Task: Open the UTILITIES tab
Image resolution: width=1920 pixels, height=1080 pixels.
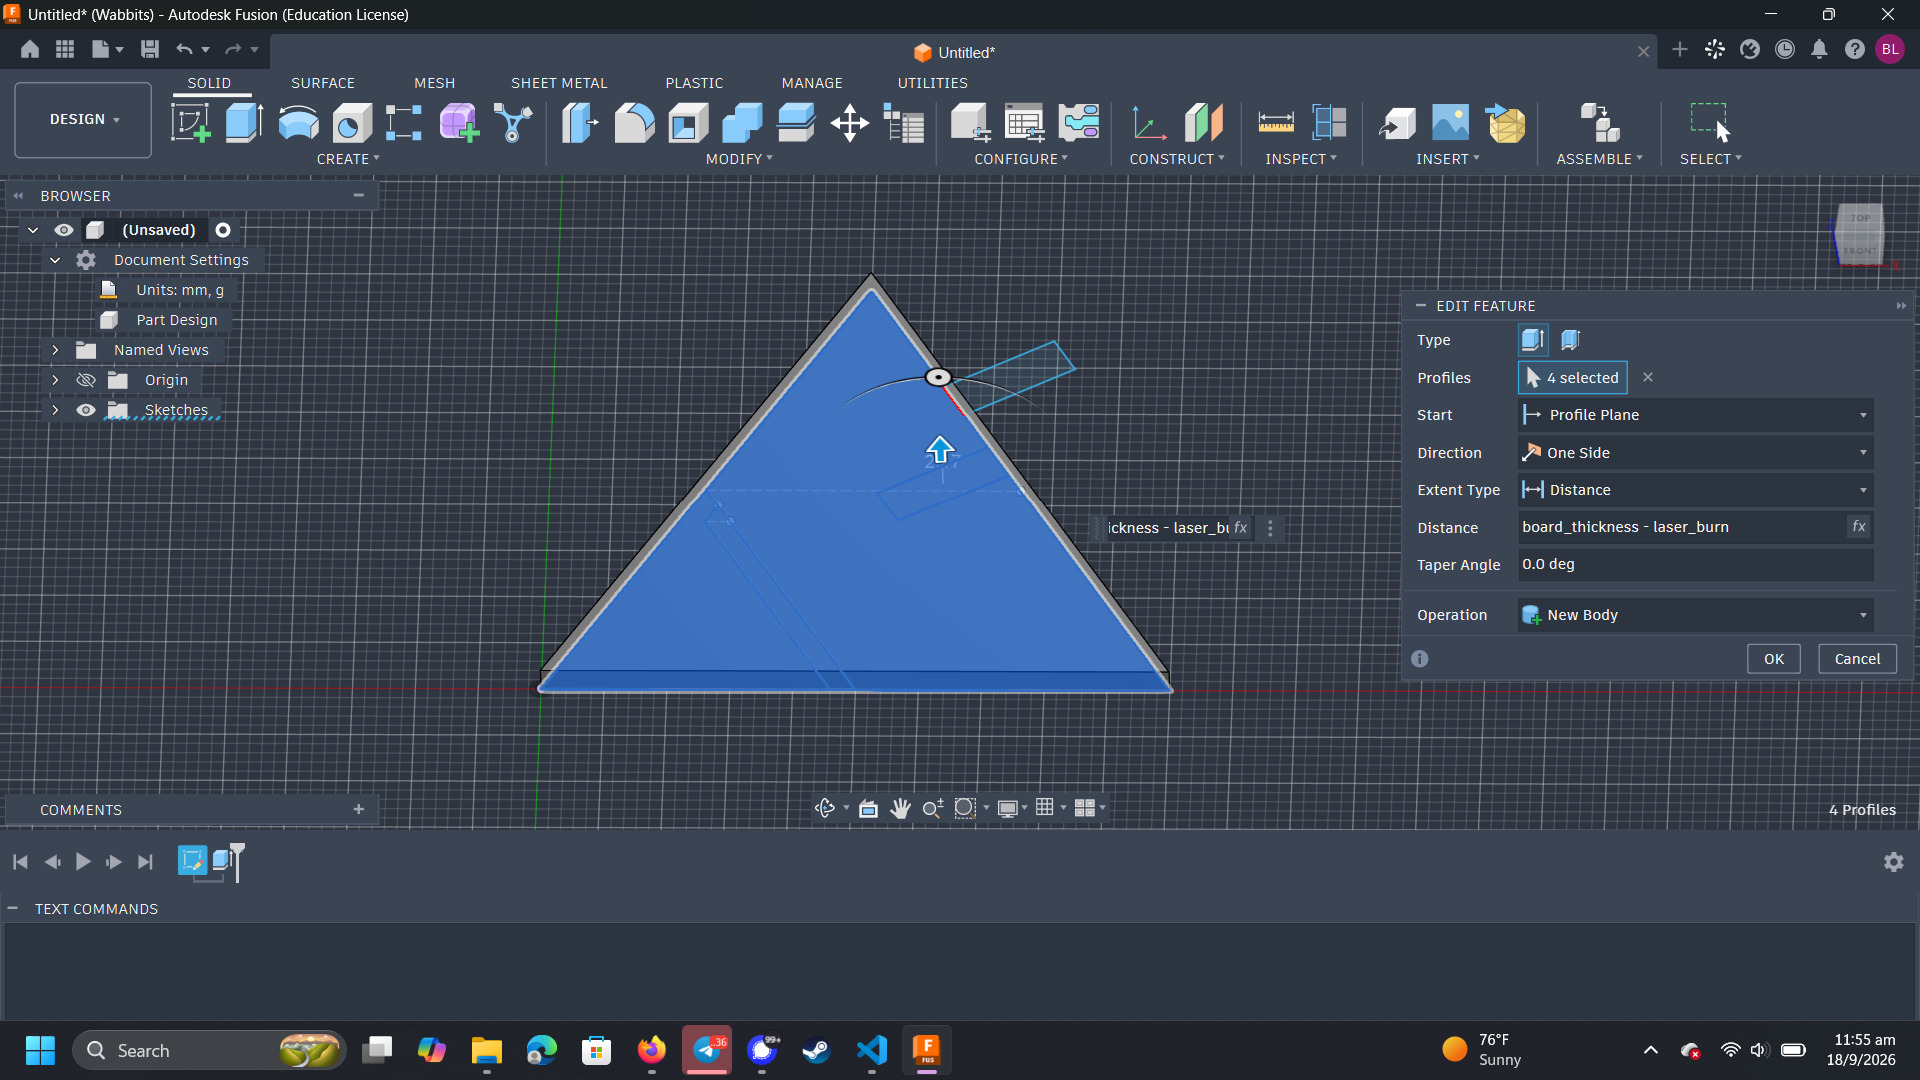Action: tap(932, 83)
